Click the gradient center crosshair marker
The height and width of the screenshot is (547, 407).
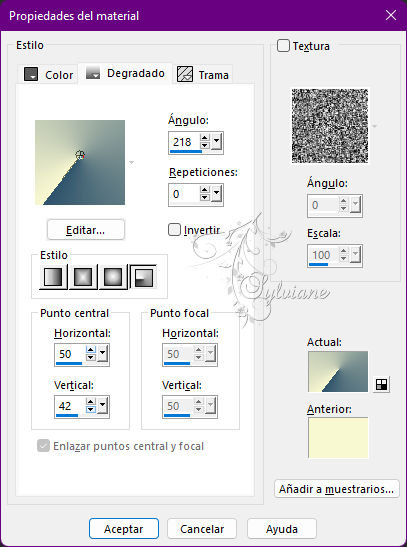(x=80, y=155)
